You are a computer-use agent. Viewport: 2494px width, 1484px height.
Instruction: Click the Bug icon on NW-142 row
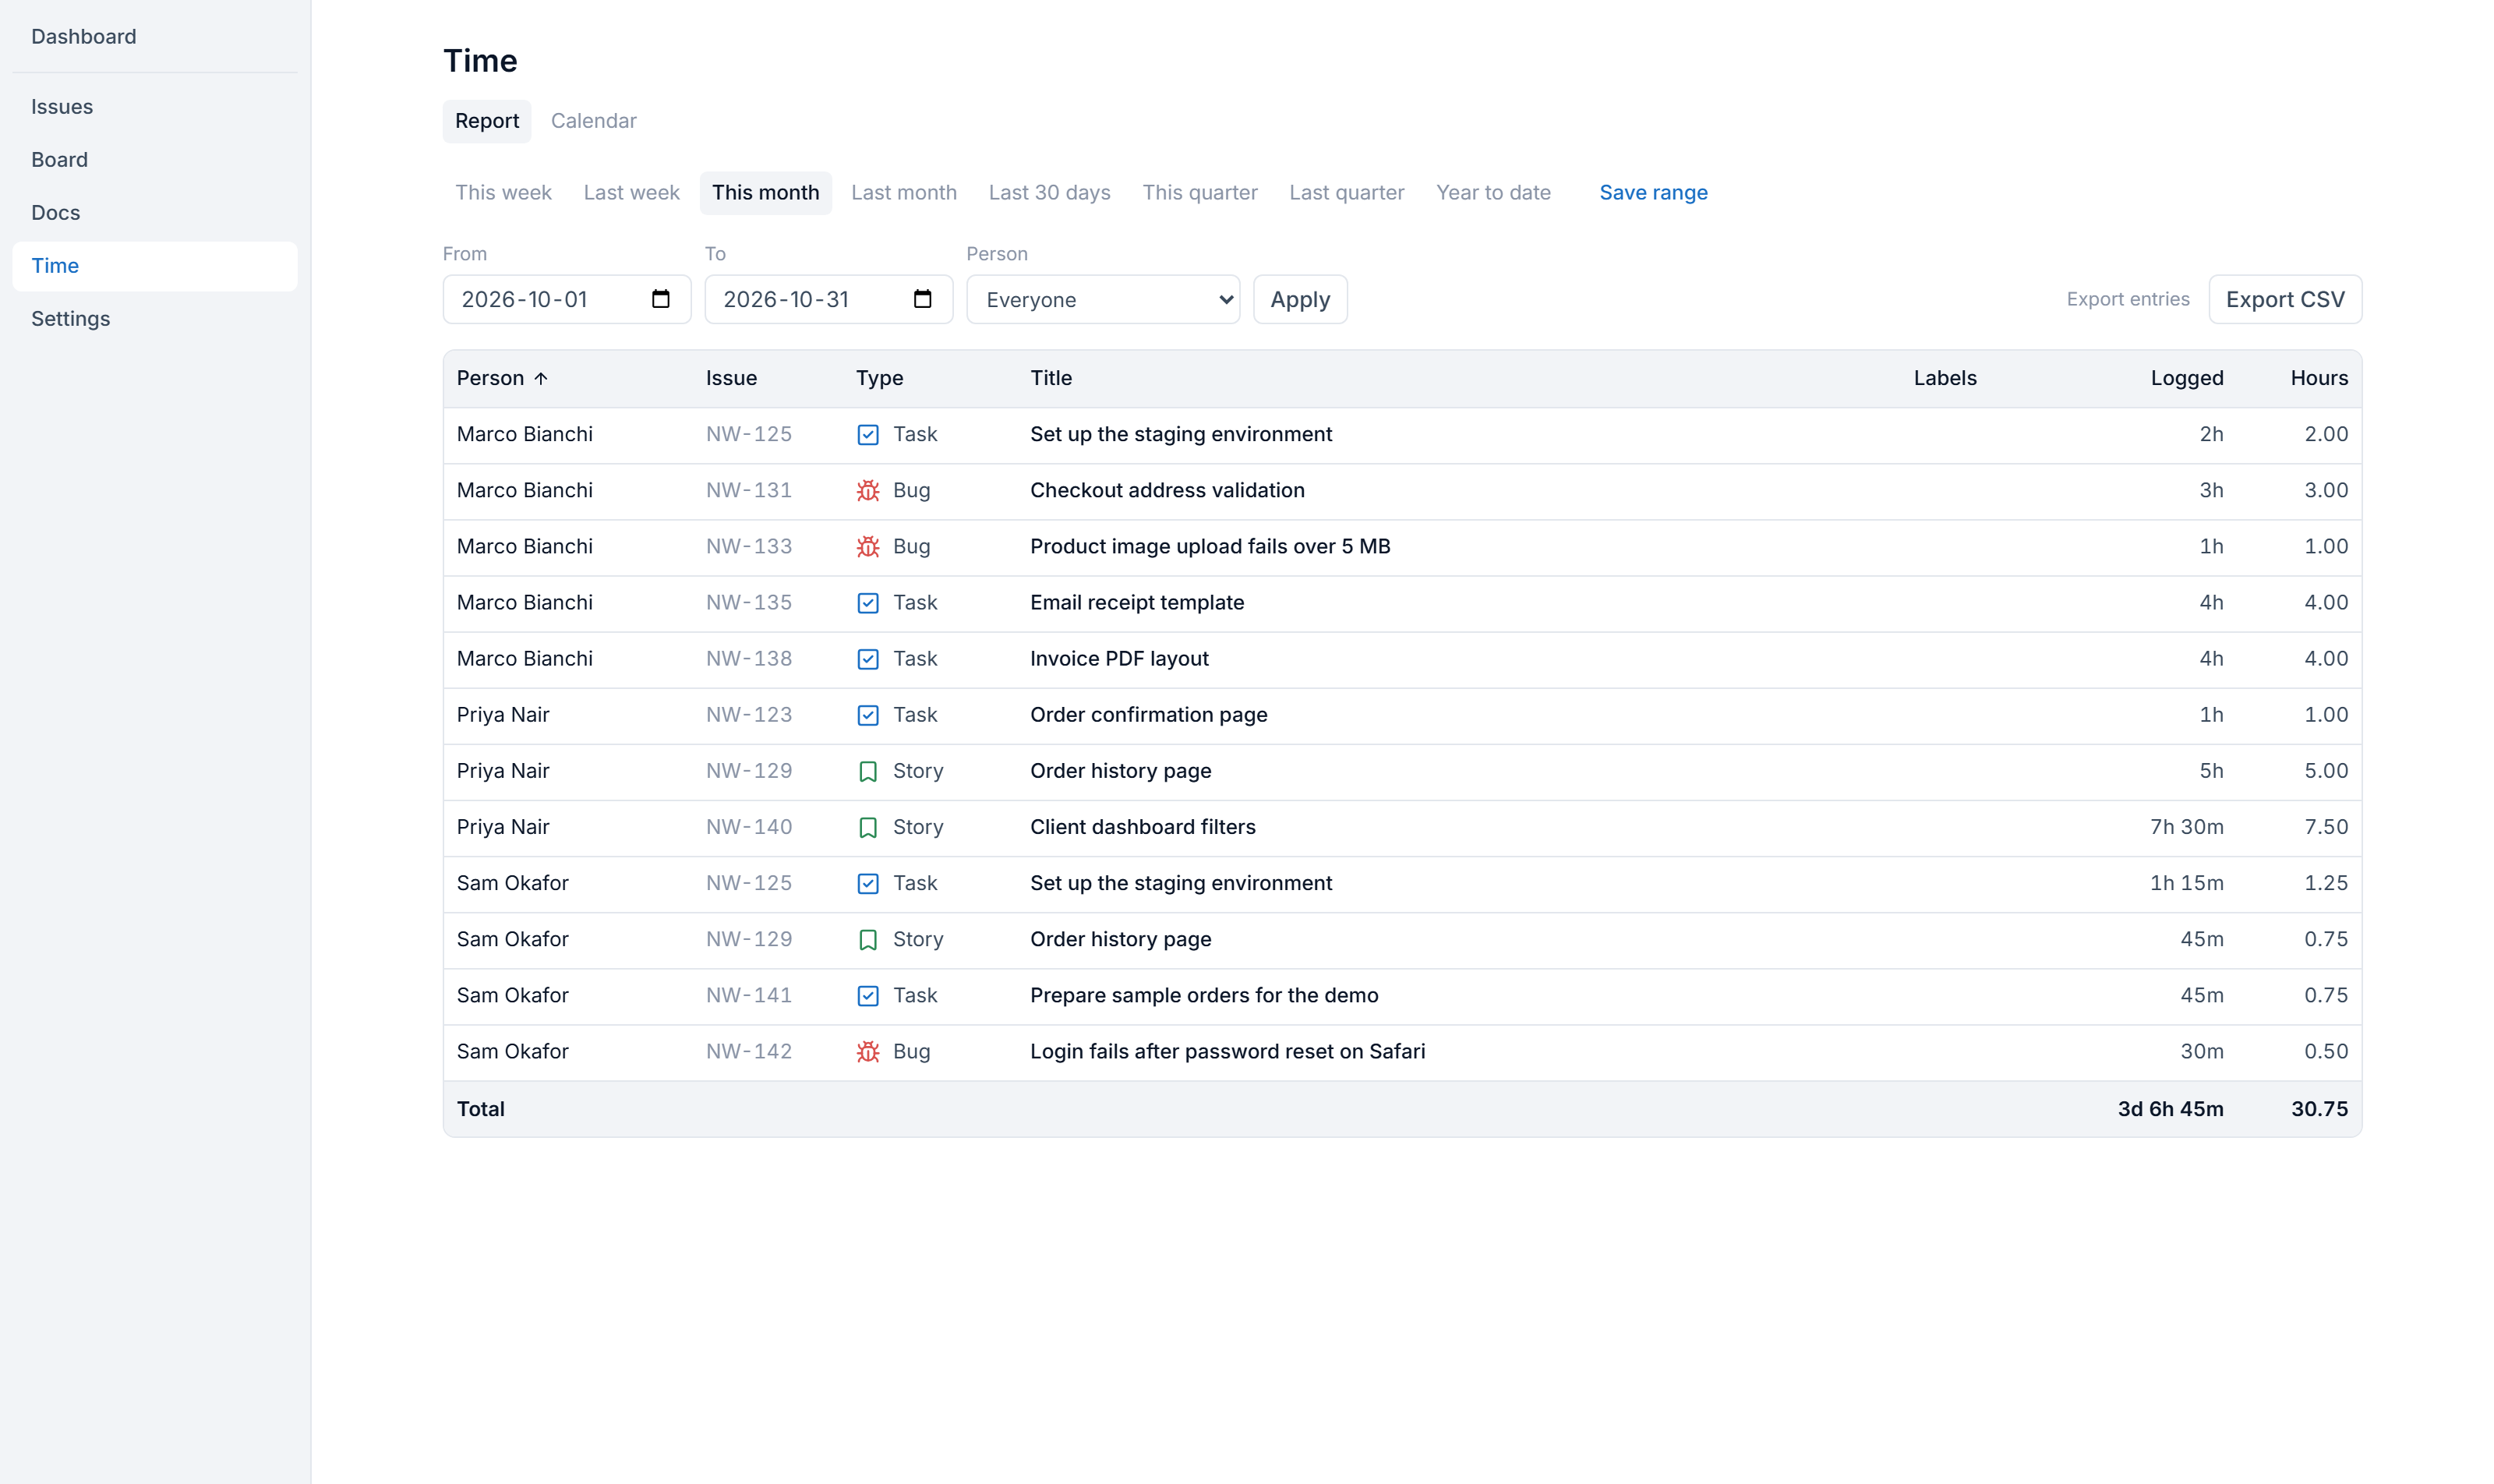click(x=868, y=1052)
